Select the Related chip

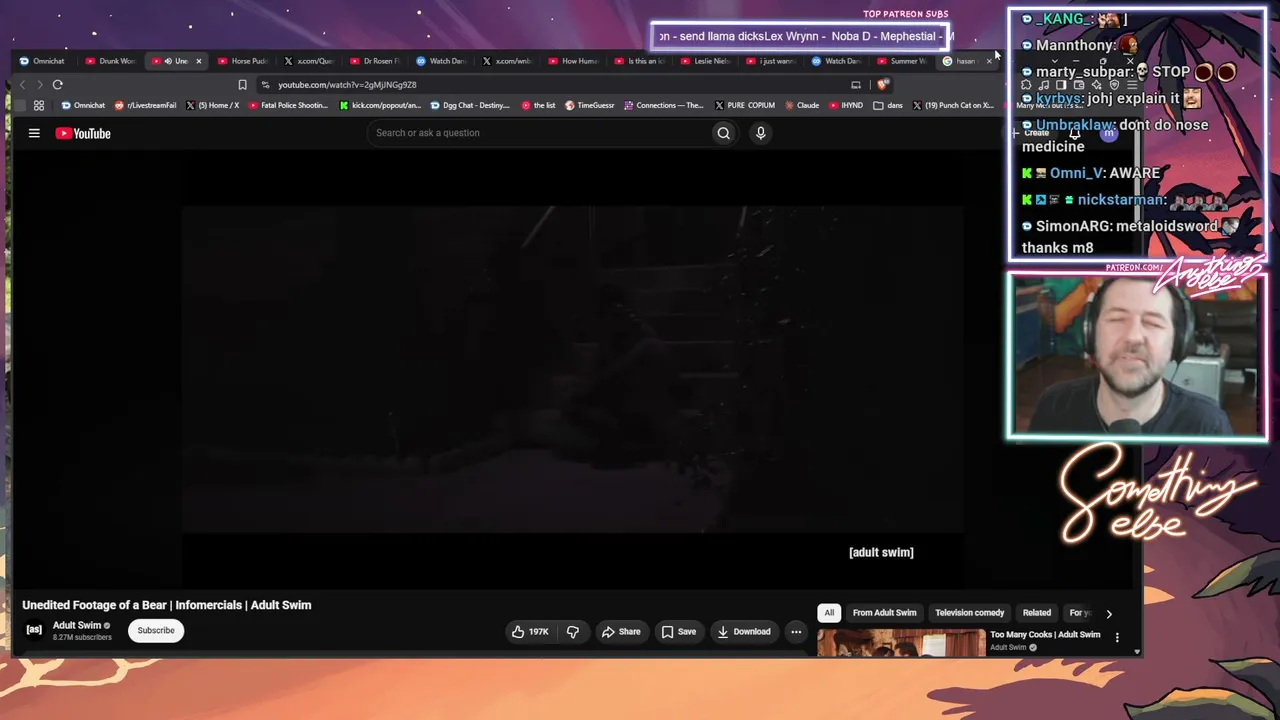[x=1037, y=612]
